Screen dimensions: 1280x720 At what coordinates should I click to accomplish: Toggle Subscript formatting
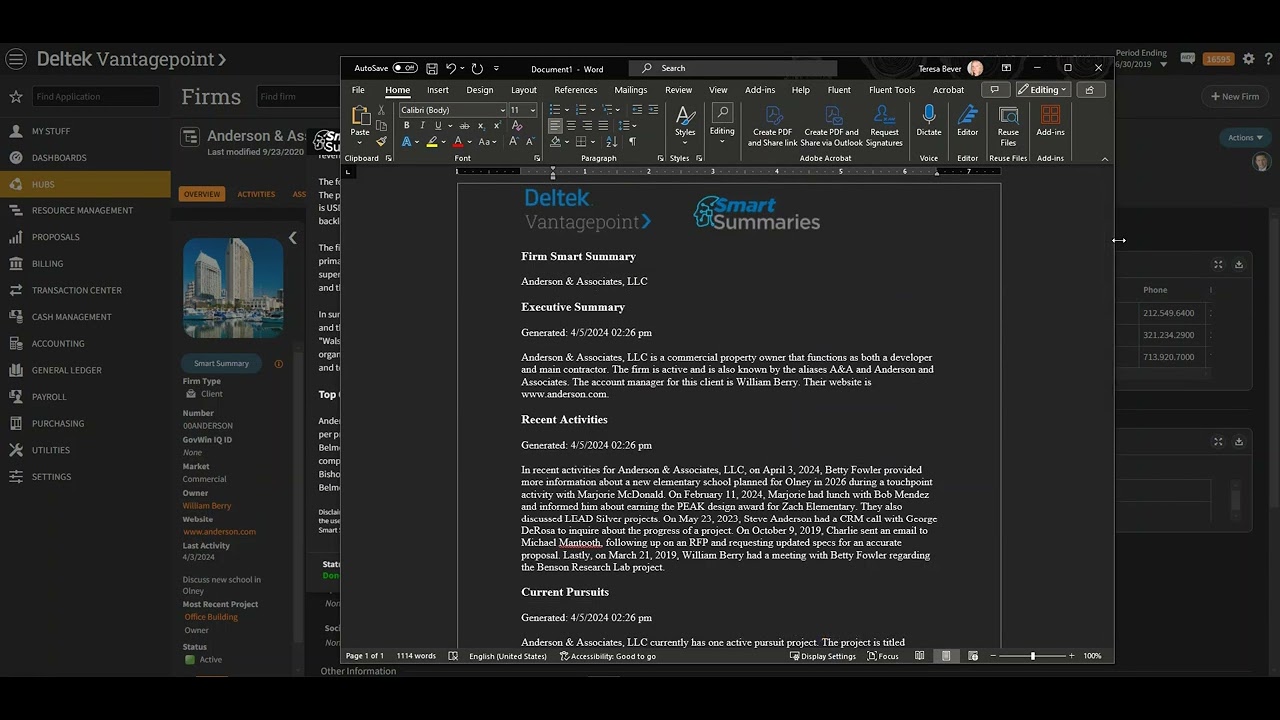[481, 126]
